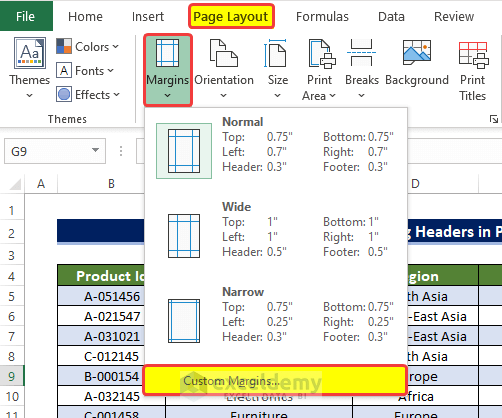Open theme Colors dropdown
The width and height of the screenshot is (502, 418).
(x=88, y=47)
